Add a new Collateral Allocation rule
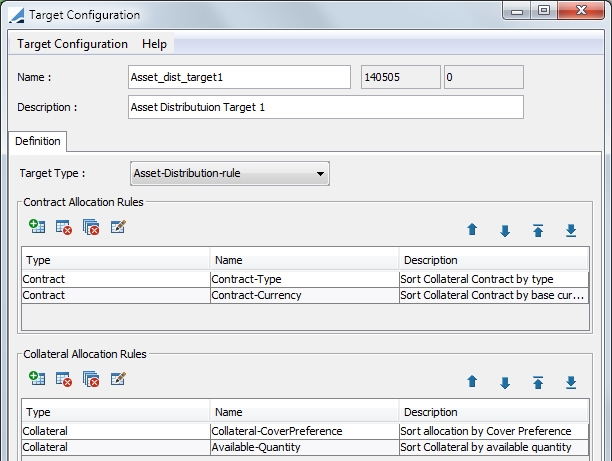612x461 pixels. 37,378
